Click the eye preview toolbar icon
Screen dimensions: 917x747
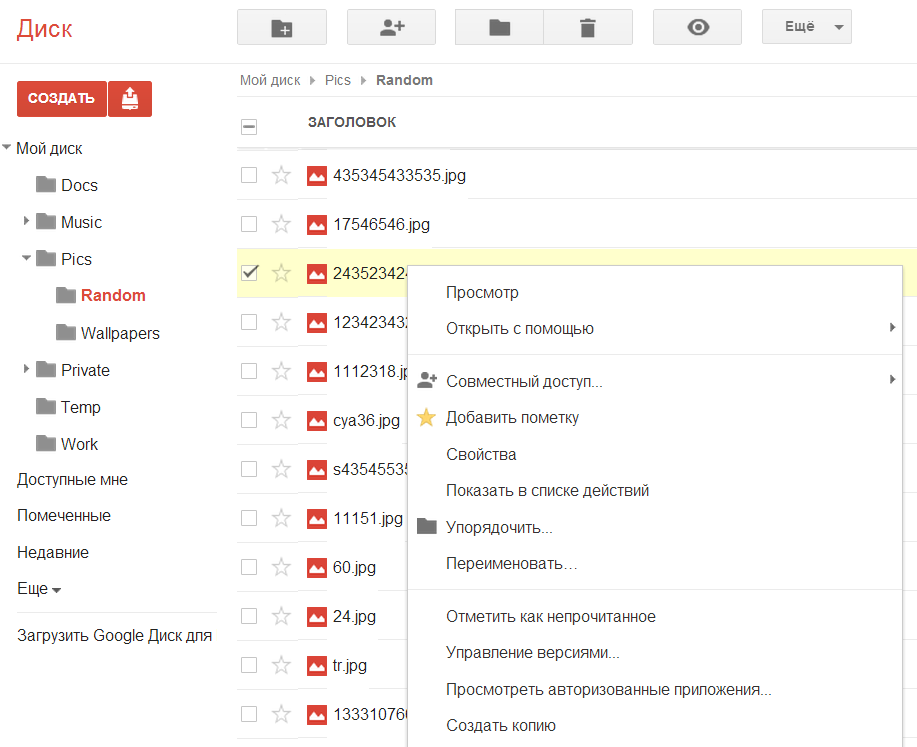point(698,28)
